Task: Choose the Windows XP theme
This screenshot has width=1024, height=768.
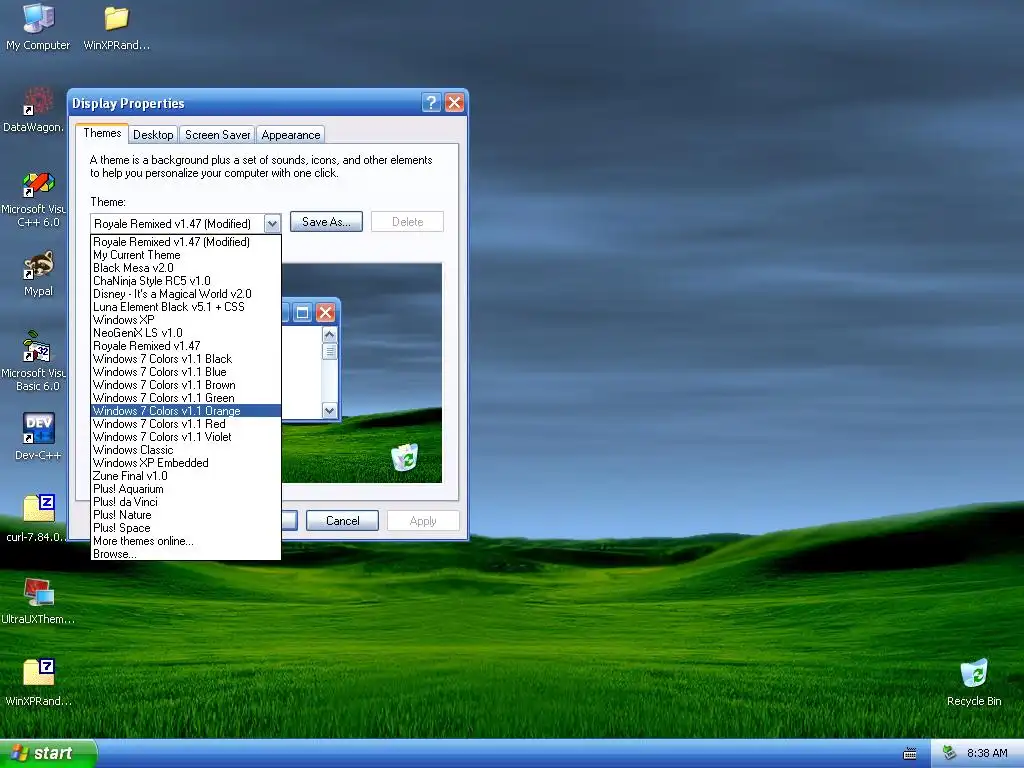Action: pos(185,320)
